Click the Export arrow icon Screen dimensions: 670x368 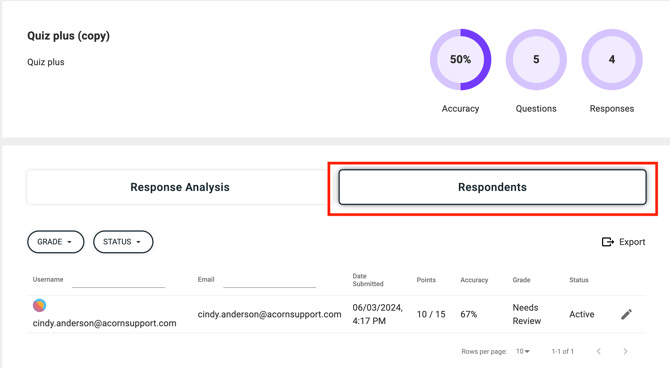608,242
